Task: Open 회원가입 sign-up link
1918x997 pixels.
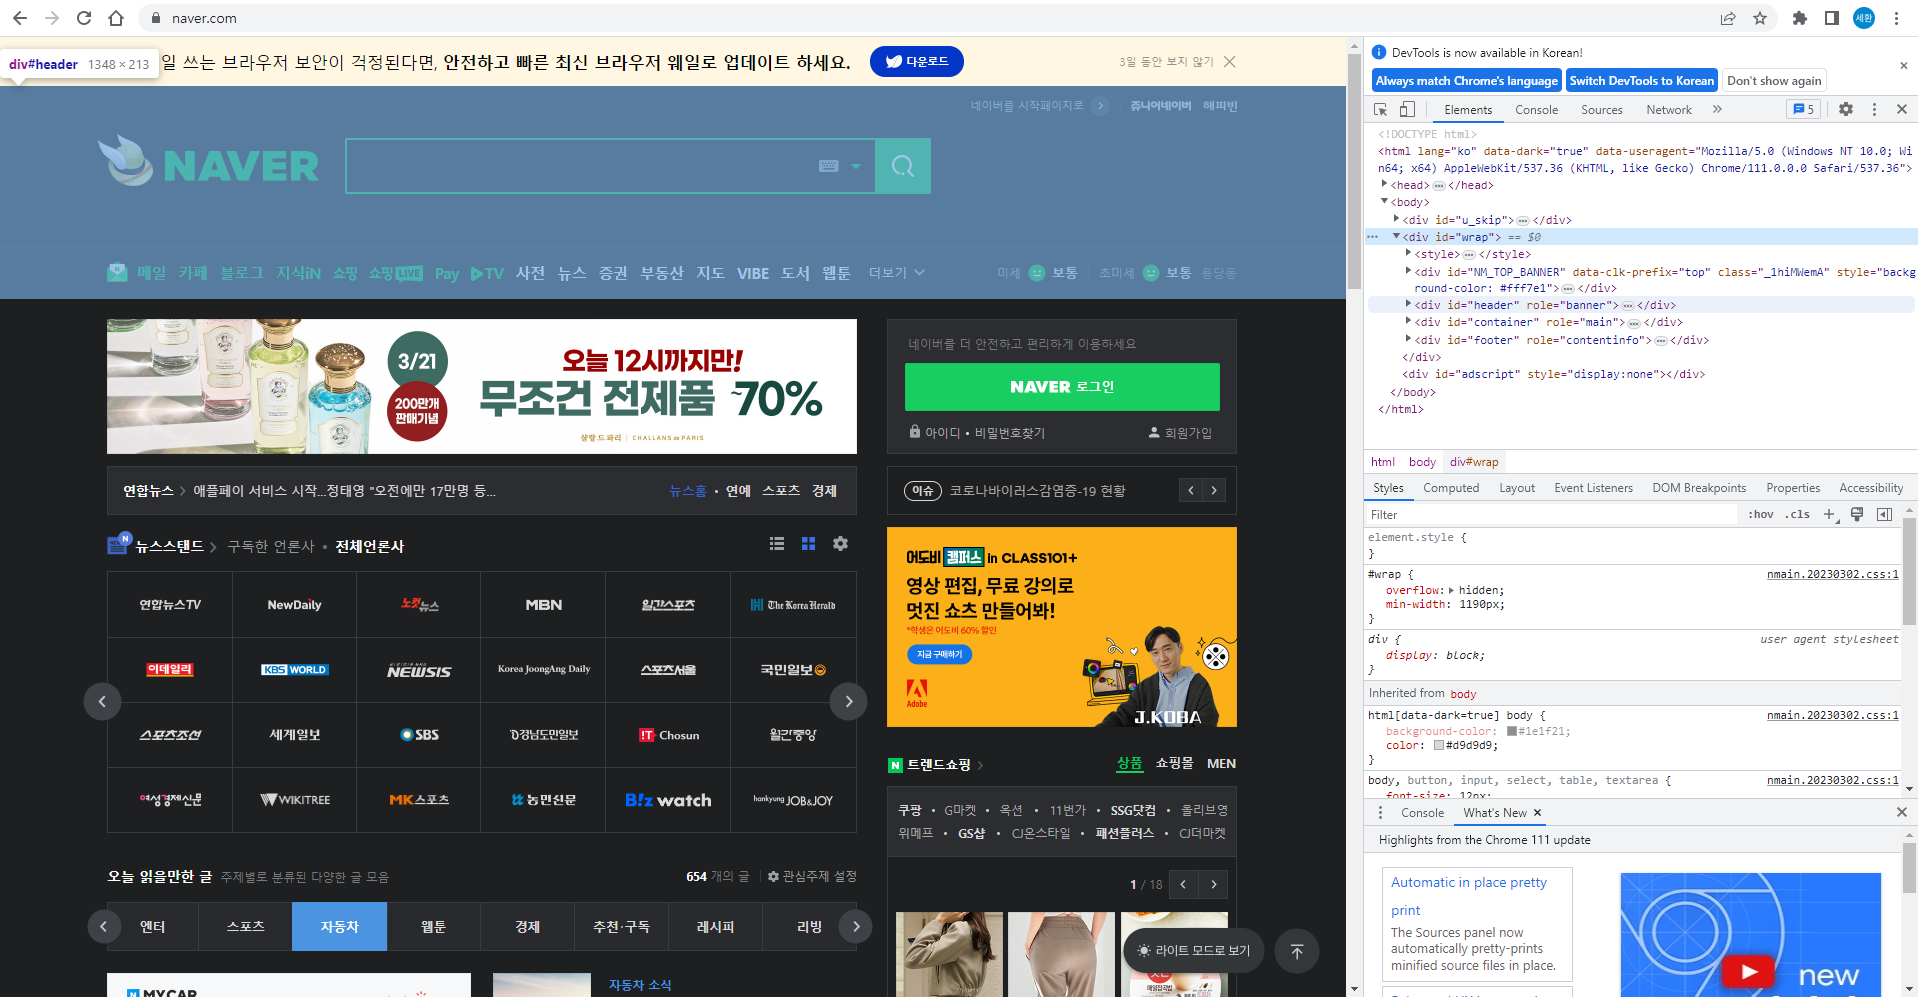Action: [x=1180, y=433]
